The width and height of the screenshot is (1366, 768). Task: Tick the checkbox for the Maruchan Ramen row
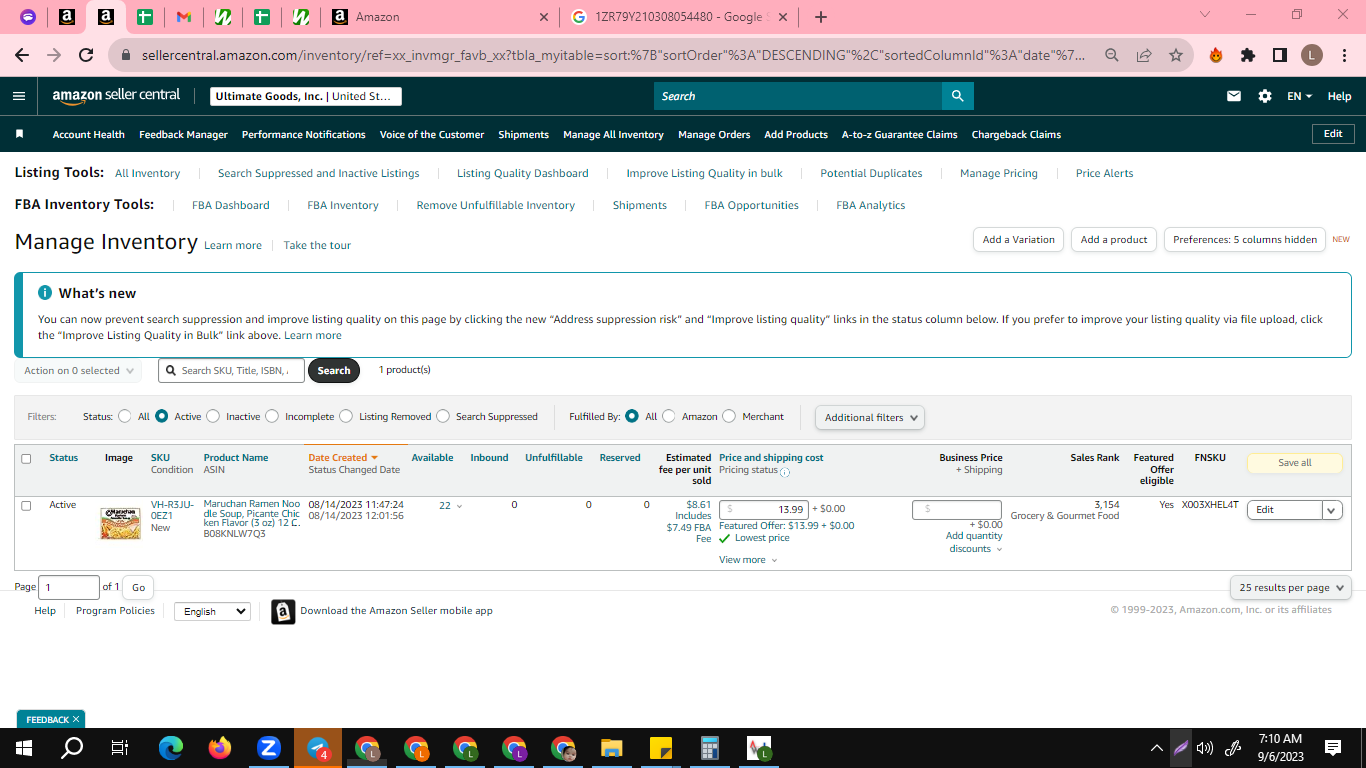26,505
